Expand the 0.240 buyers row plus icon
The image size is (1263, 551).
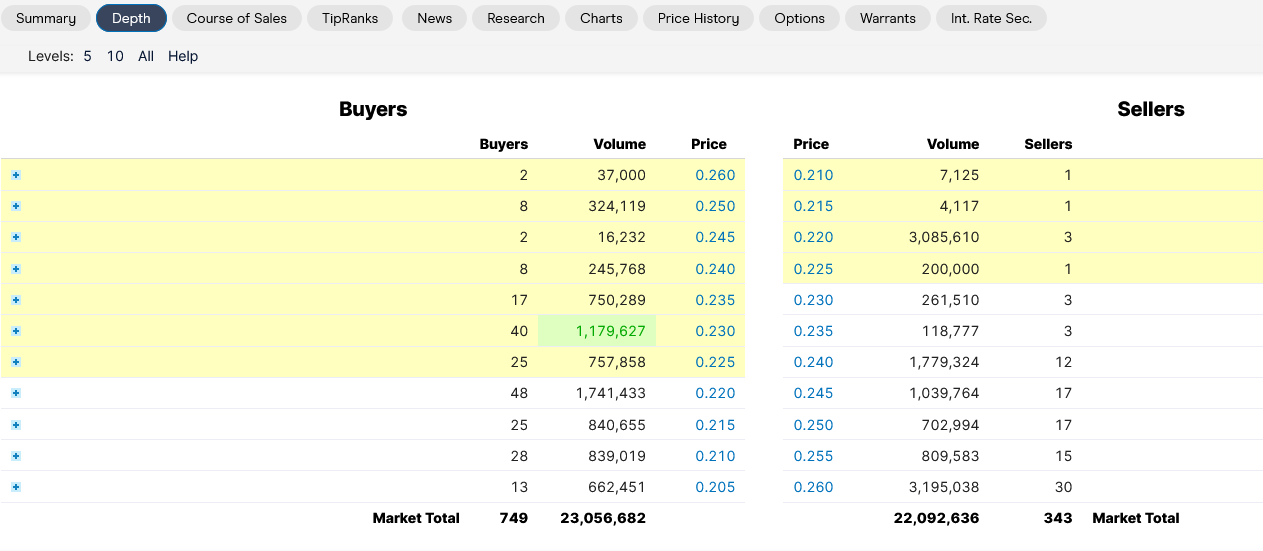point(16,269)
